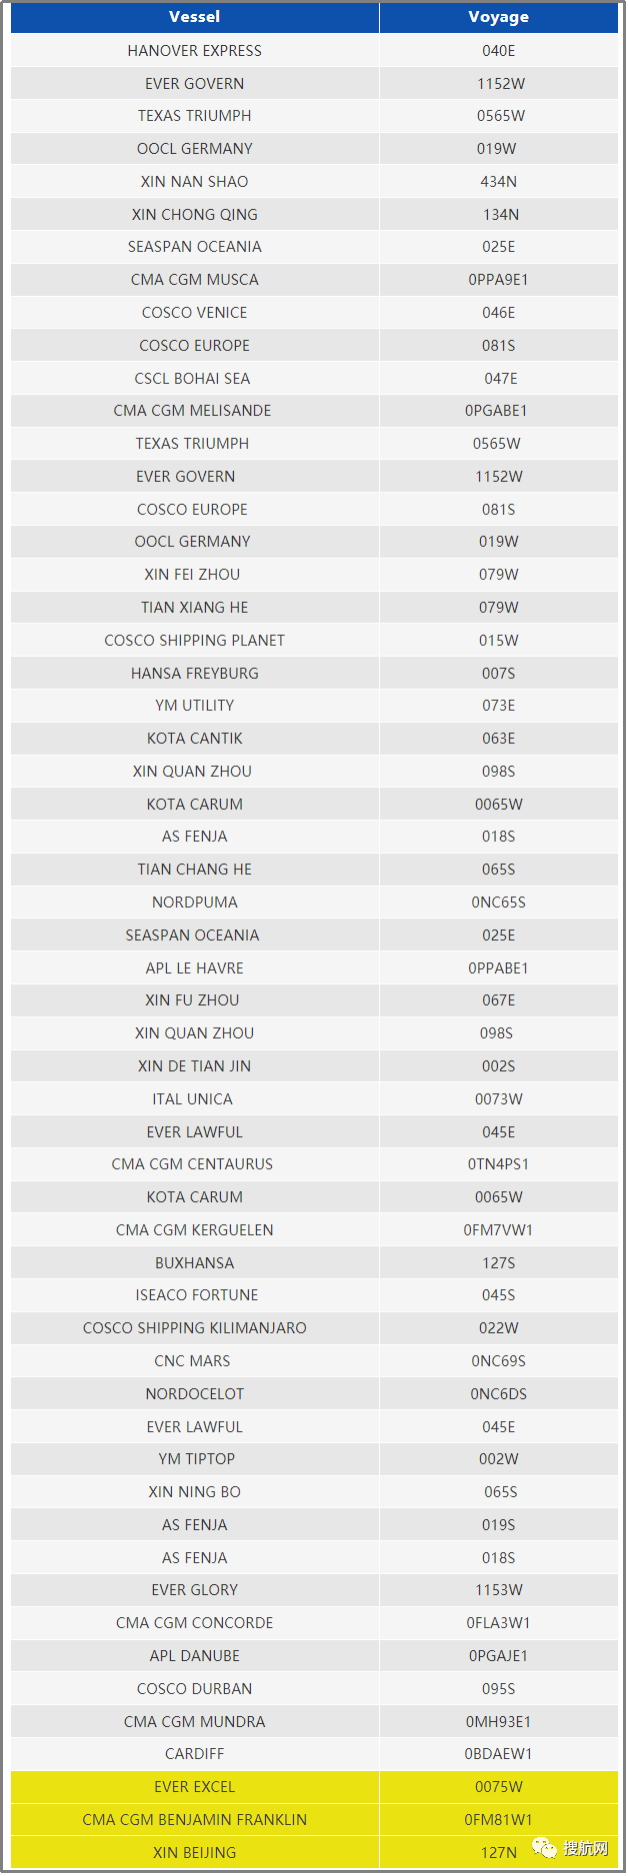Screen dimensions: 628x1876
Task: Click the YM TIPTOP vessel name
Action: coord(197,1460)
